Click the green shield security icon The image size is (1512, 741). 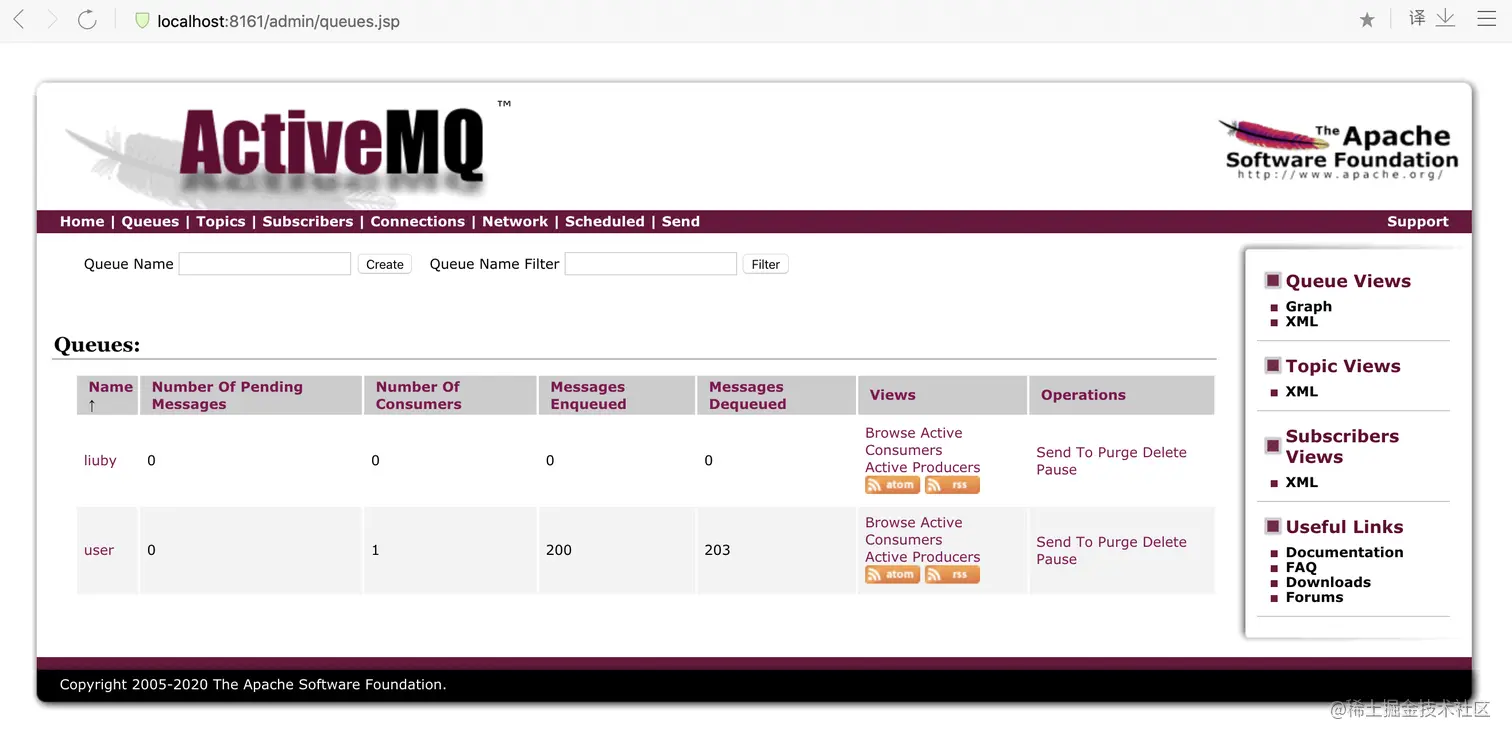click(x=142, y=21)
